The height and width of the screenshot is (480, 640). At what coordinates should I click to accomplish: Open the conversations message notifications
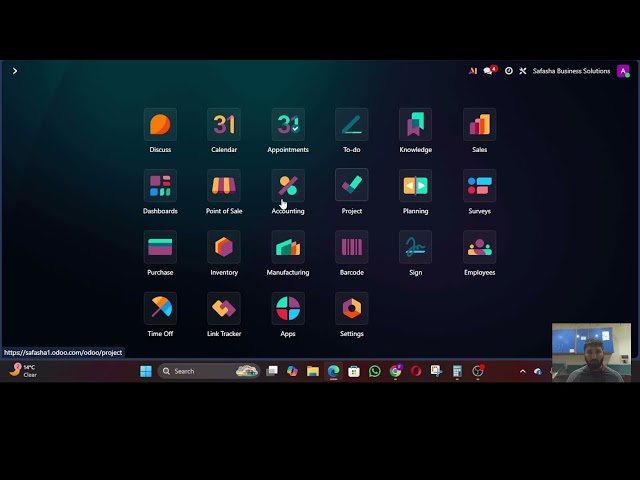[x=489, y=71]
